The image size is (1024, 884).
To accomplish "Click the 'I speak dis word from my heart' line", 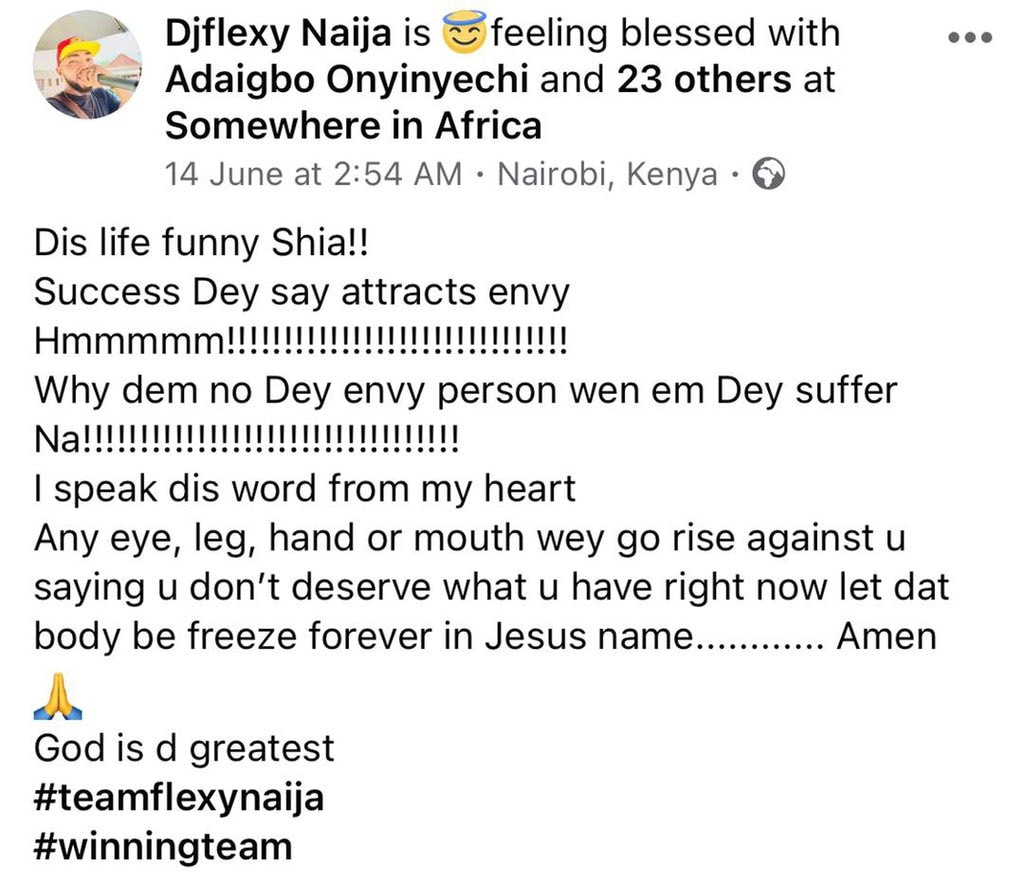I will (305, 489).
